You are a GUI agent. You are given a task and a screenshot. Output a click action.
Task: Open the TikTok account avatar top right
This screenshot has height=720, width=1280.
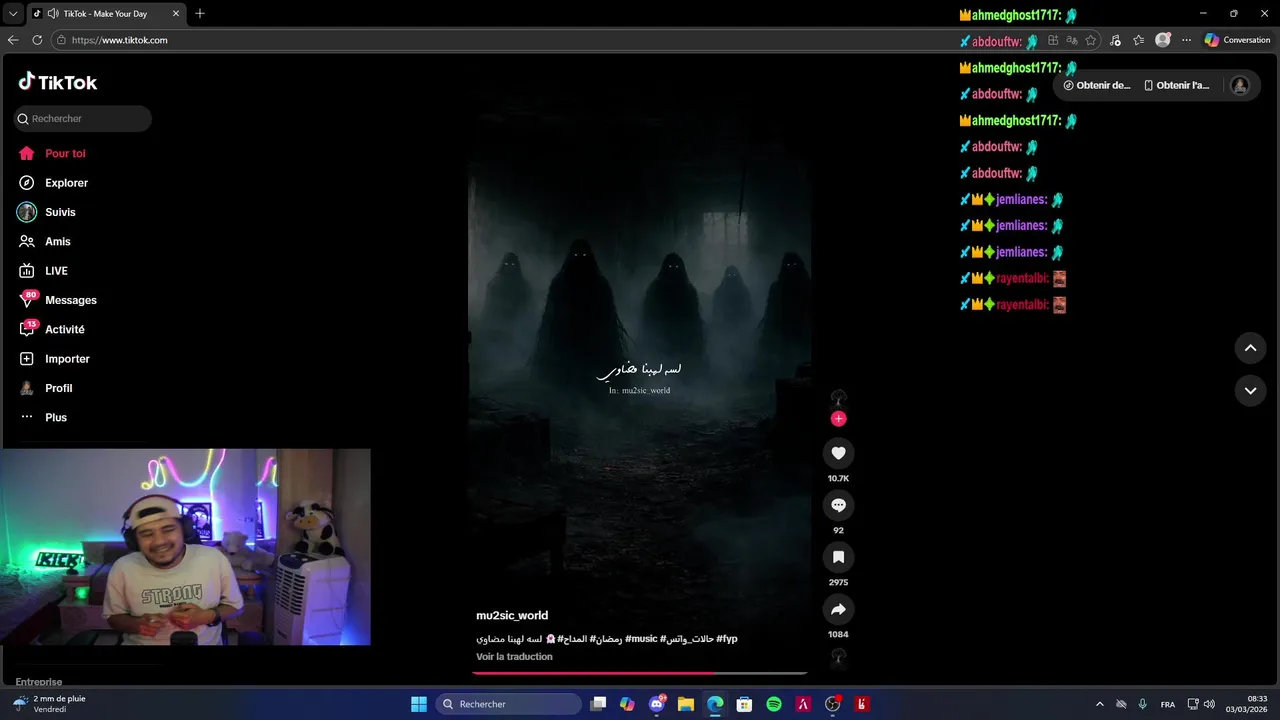(1240, 85)
